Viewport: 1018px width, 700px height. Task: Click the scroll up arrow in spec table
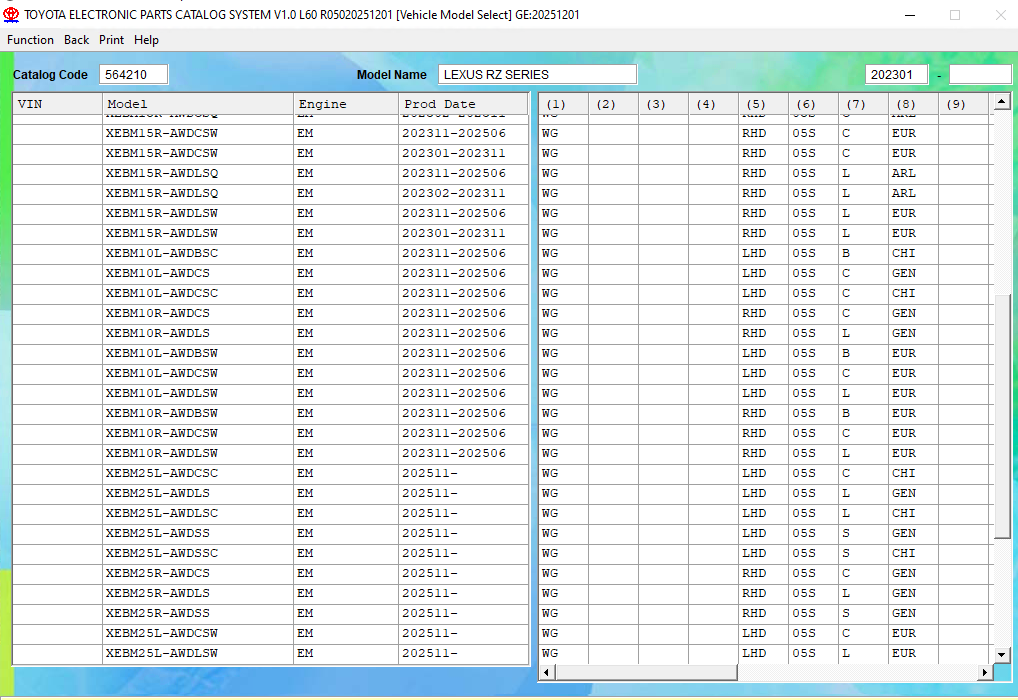1002,103
